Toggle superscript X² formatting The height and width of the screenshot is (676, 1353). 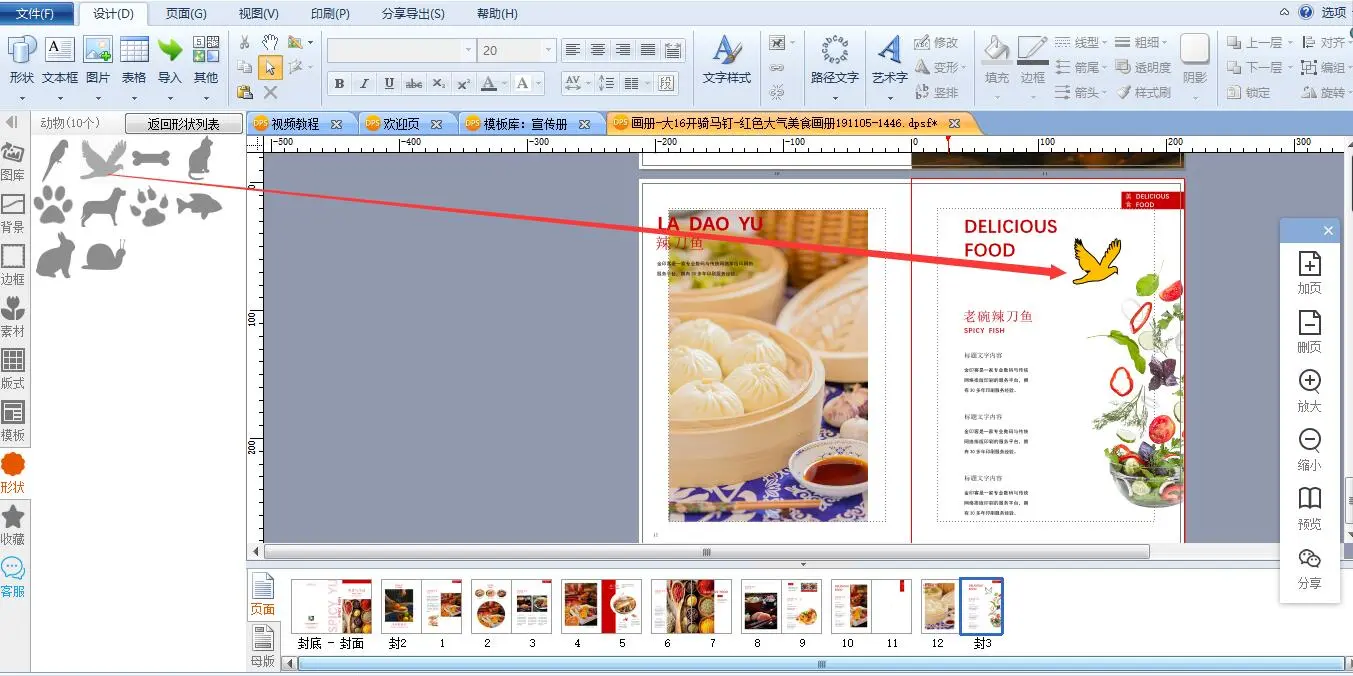pos(464,83)
